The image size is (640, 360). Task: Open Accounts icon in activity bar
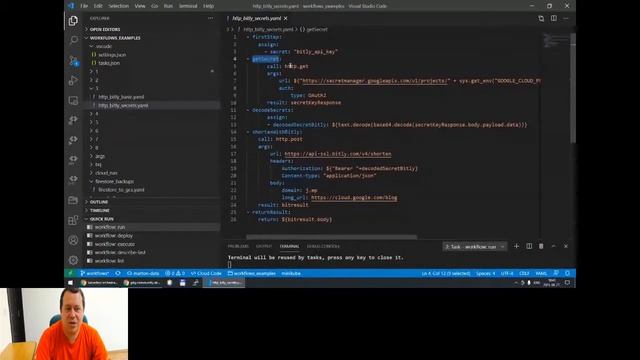pyautogui.click(x=73, y=240)
